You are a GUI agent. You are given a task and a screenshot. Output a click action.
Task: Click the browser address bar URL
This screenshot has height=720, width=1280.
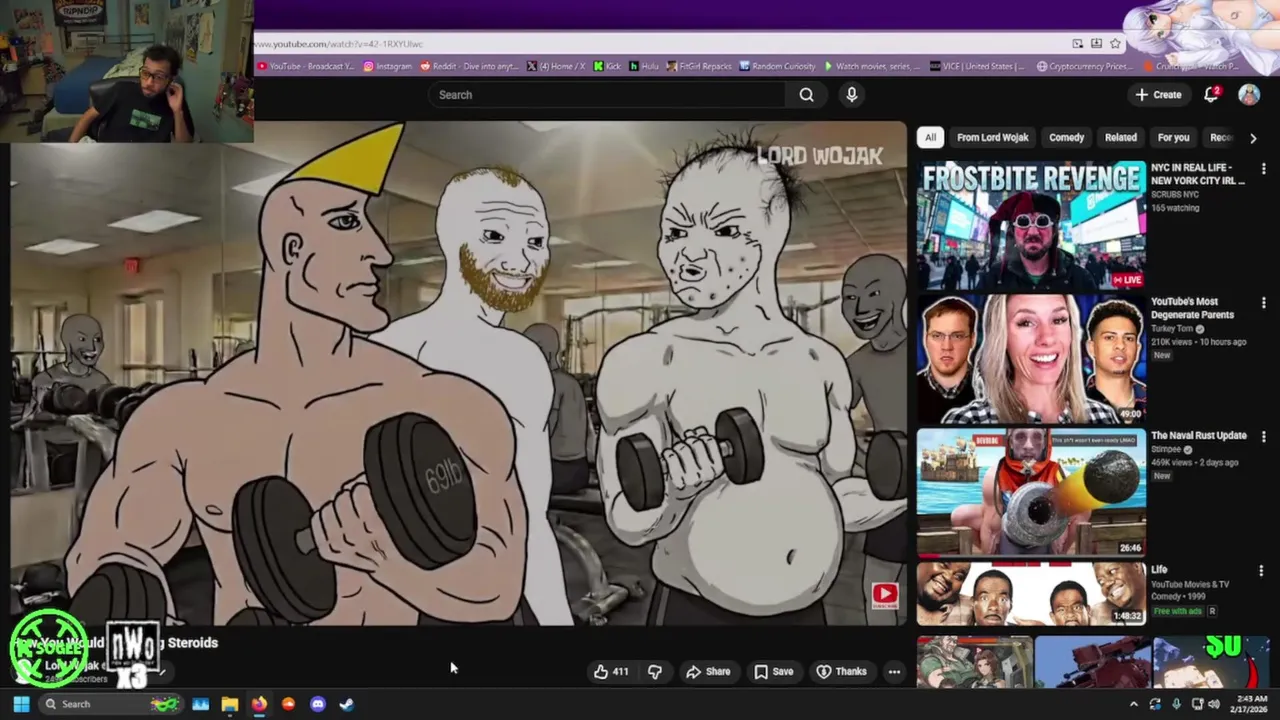coord(338,44)
